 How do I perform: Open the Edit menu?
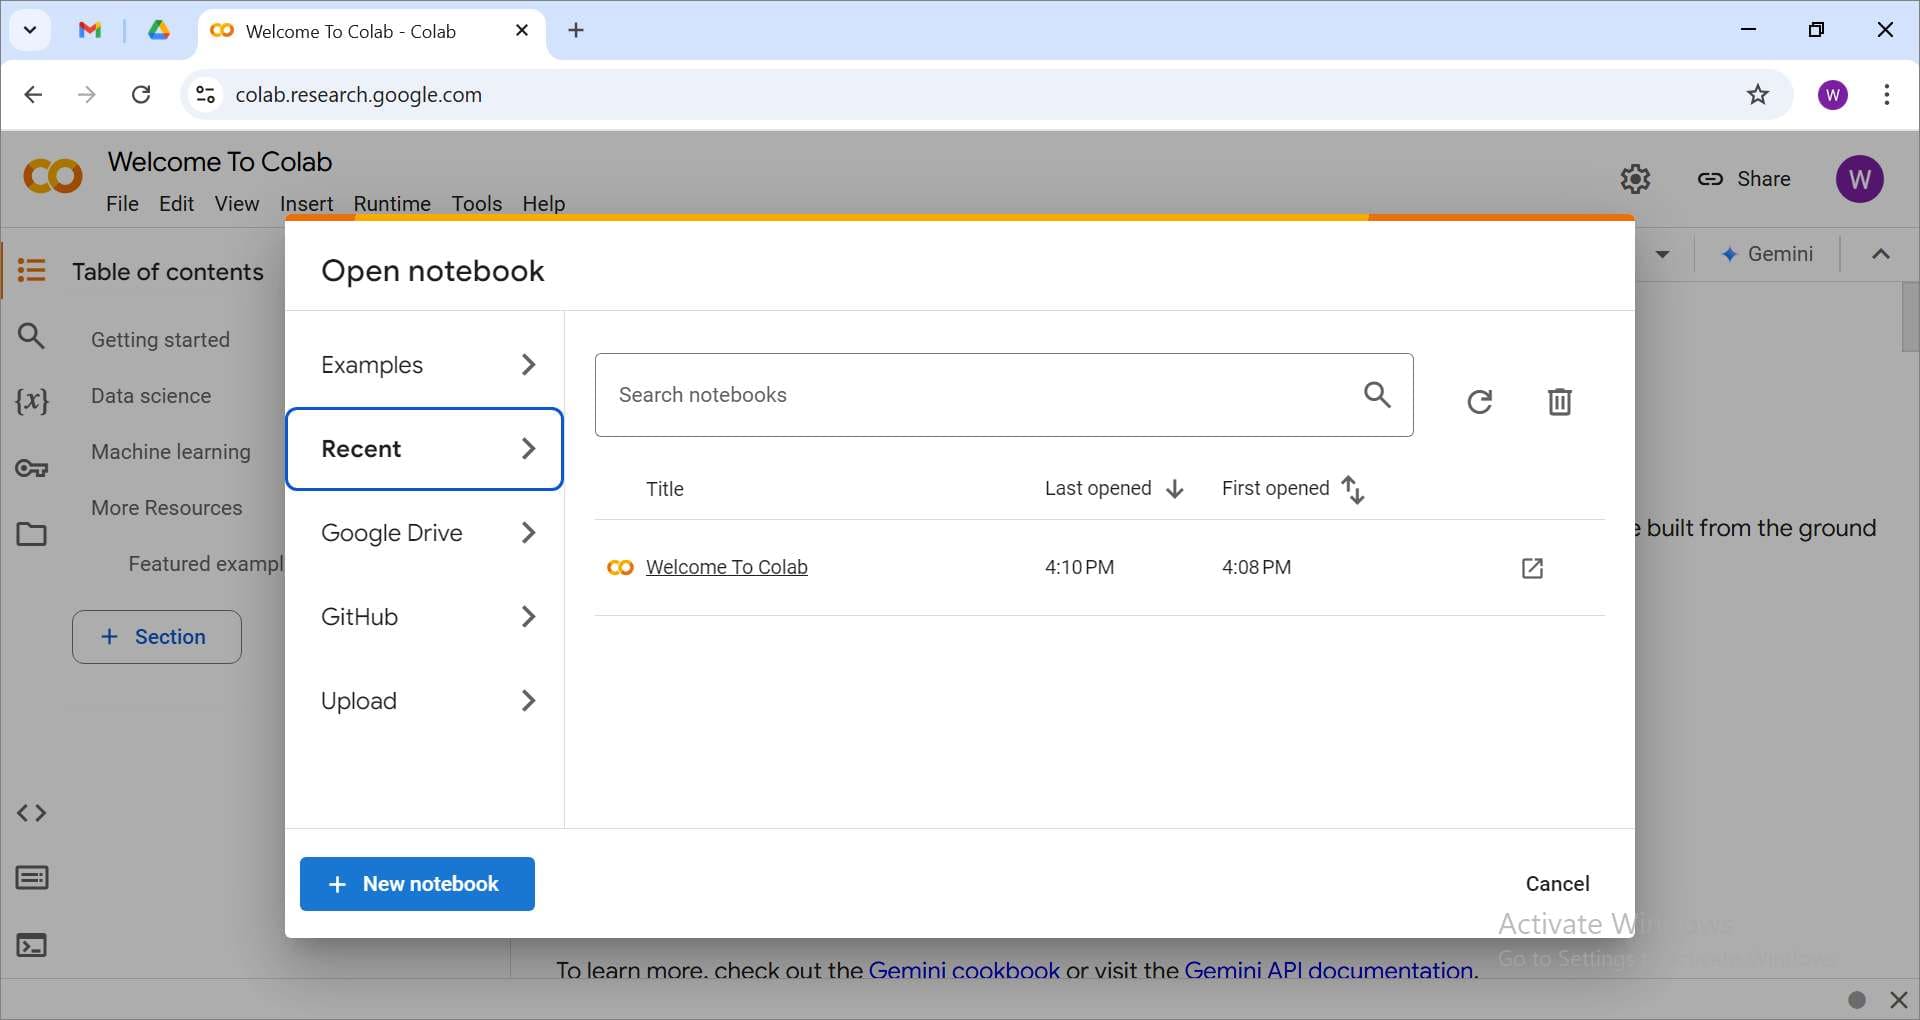pyautogui.click(x=176, y=203)
